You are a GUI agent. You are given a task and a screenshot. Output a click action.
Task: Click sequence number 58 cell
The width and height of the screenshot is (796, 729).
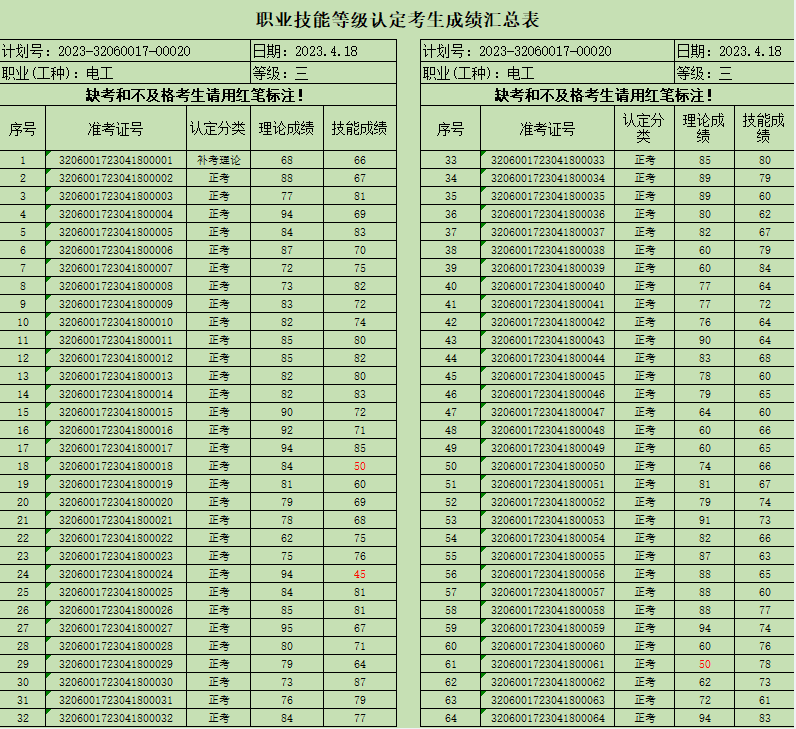450,610
